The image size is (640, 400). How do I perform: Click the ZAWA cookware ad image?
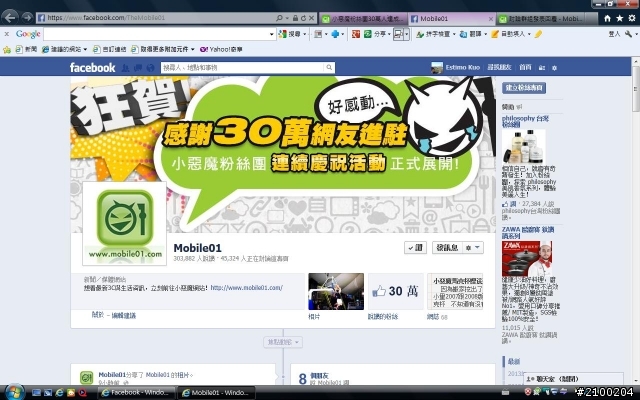(527, 259)
